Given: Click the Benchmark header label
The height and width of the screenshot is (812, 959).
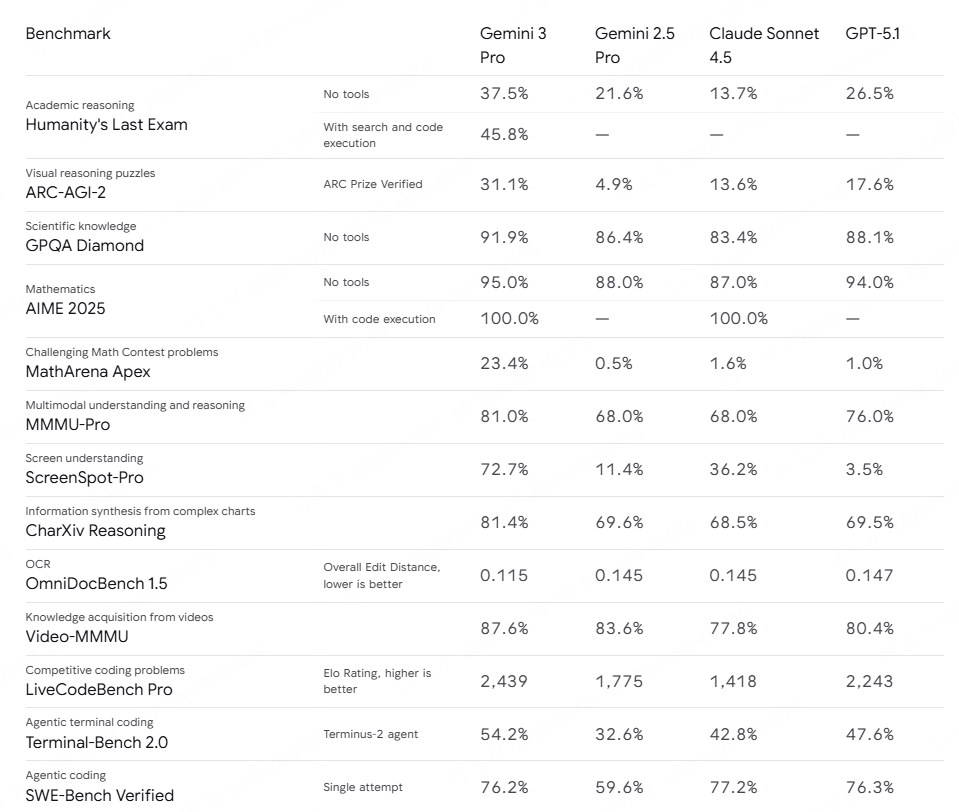Looking at the screenshot, I should [x=68, y=34].
